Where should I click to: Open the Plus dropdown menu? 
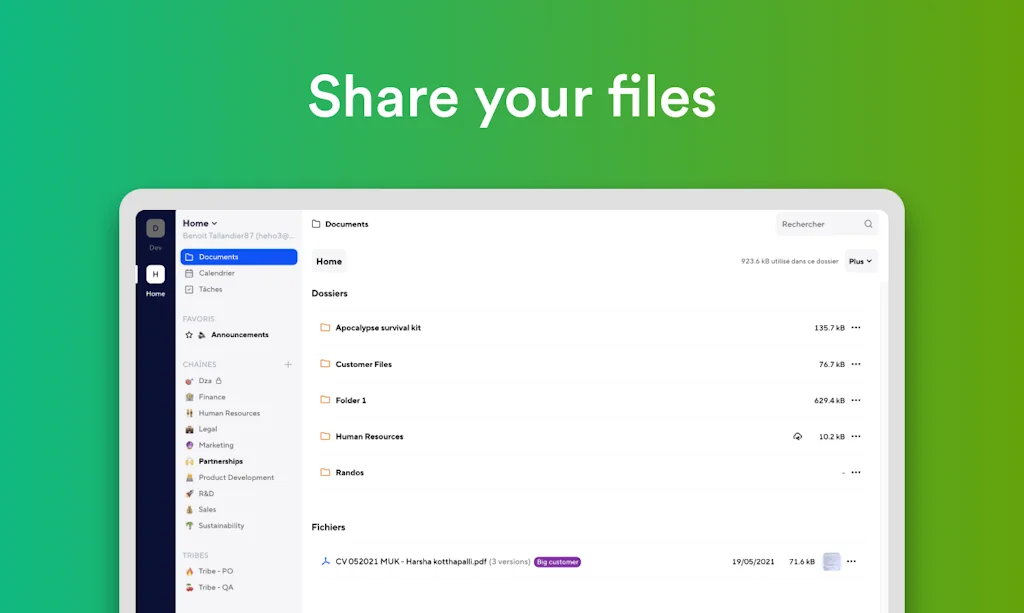pos(860,261)
